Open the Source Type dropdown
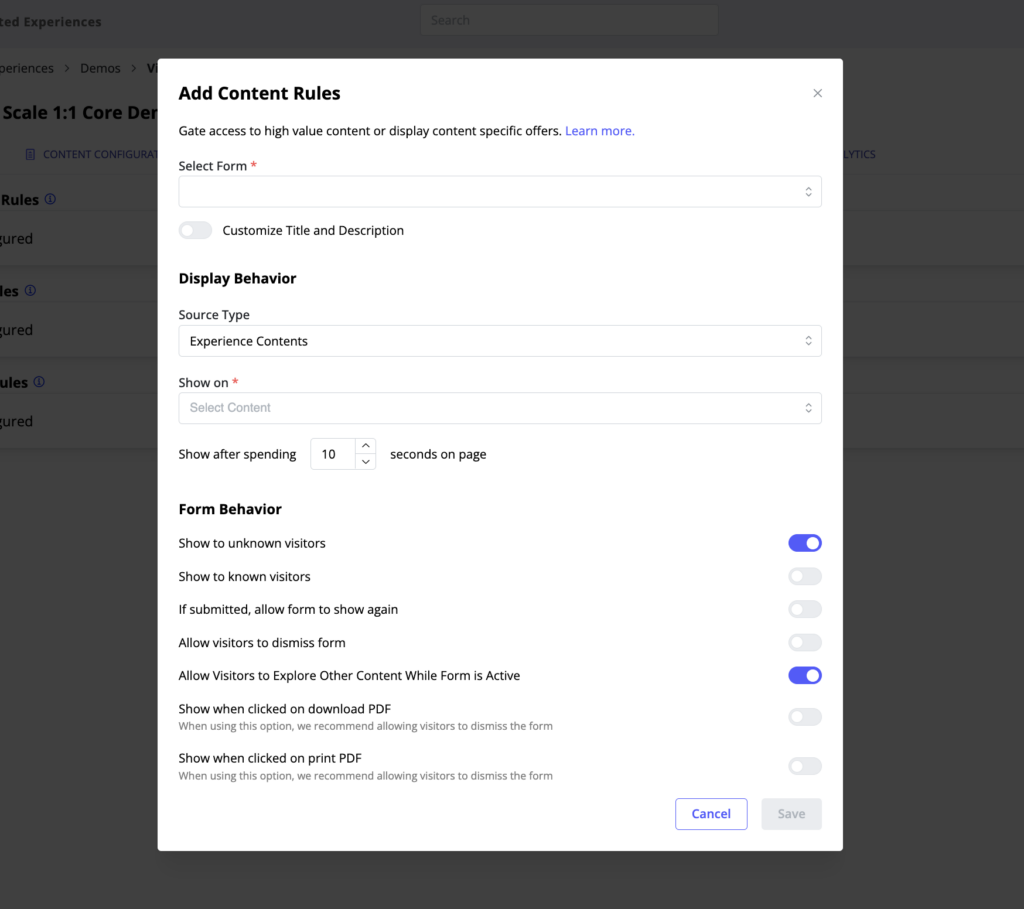1024x909 pixels. (x=500, y=341)
